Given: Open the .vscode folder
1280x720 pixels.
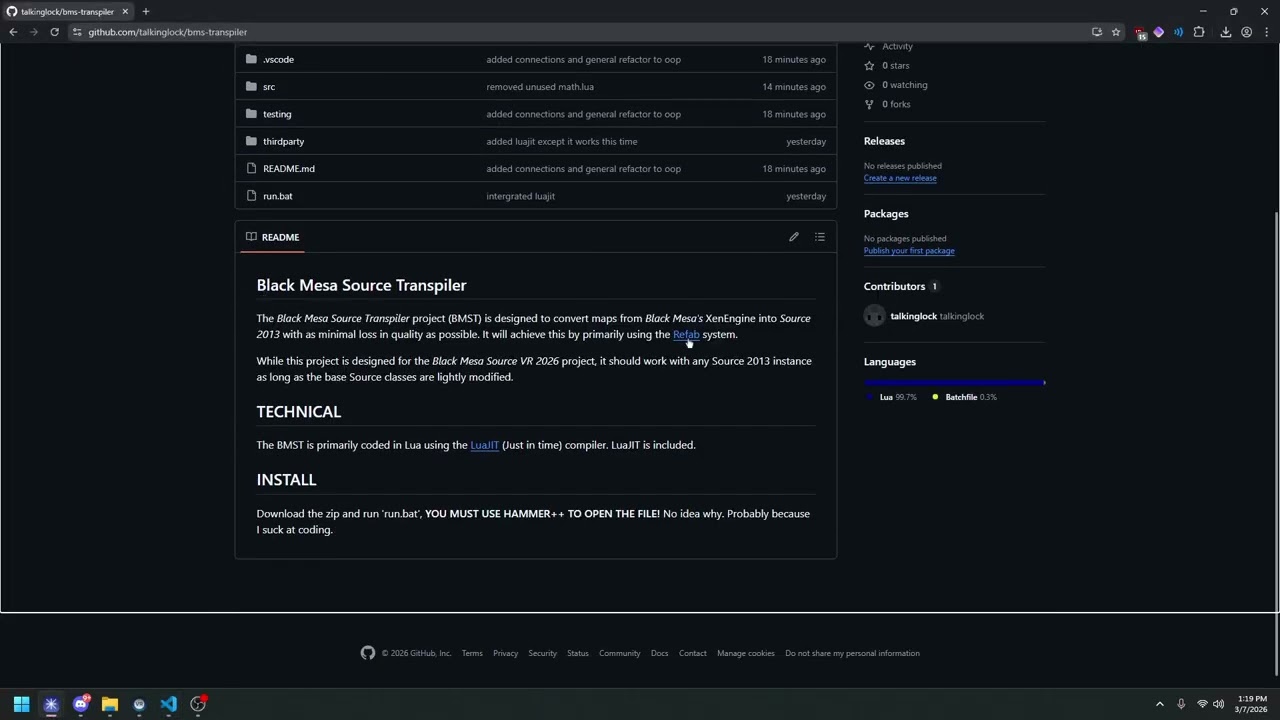Looking at the screenshot, I should pos(278,59).
